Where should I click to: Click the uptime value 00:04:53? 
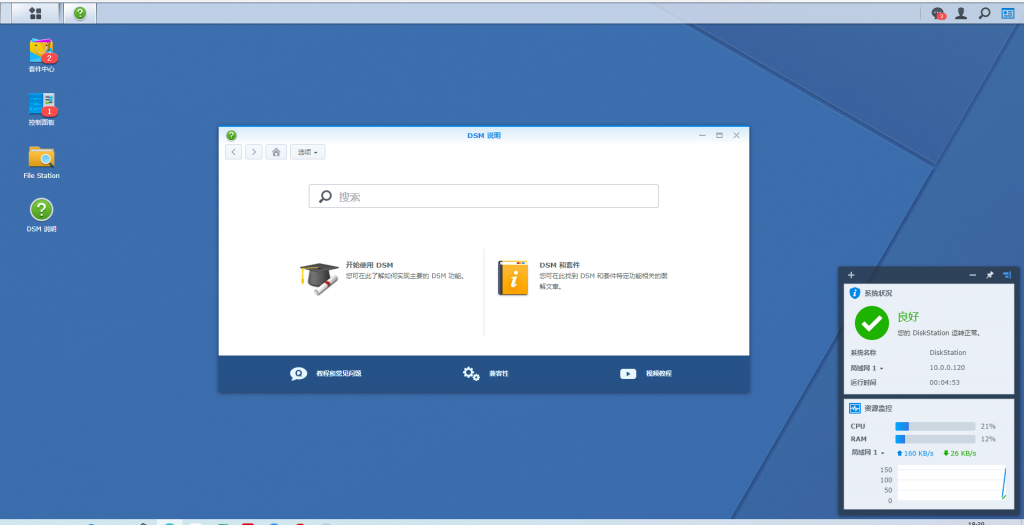tap(944, 383)
